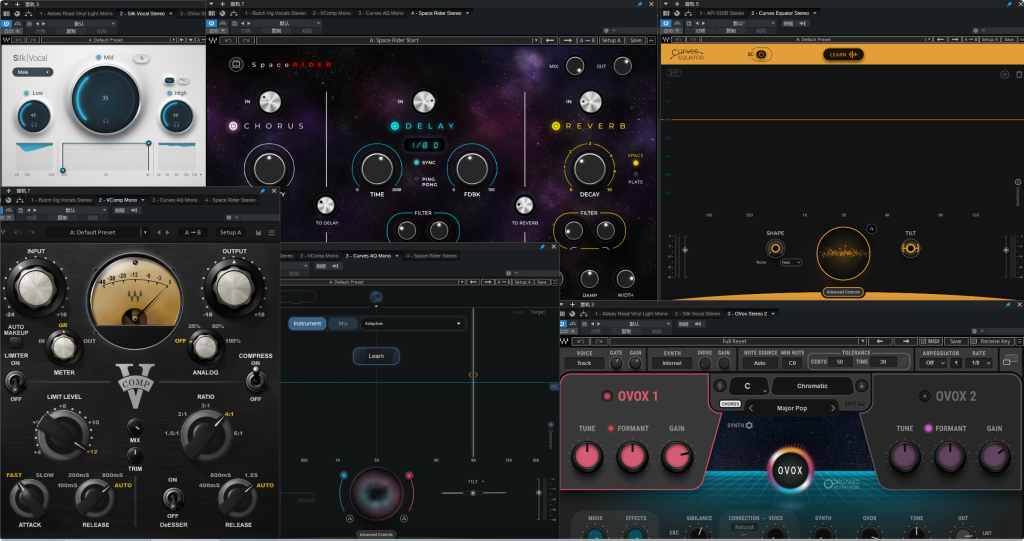Select the 2 - Silk Vocal Stereo tab in OVox window
Image resolution: width=1024 pixels, height=541 pixels.
click(697, 314)
